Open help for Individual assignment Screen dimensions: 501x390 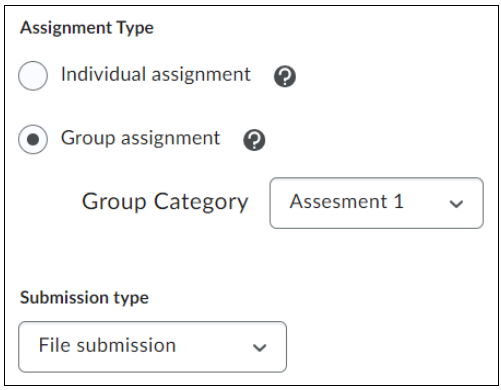coord(285,76)
